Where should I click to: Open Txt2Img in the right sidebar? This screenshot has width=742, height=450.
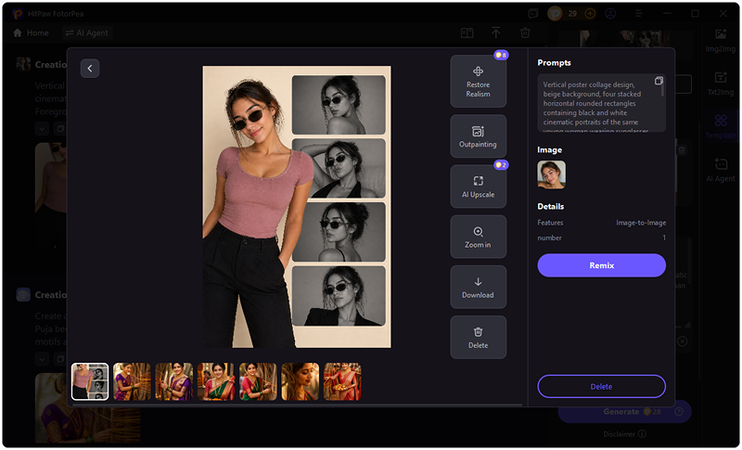point(720,83)
